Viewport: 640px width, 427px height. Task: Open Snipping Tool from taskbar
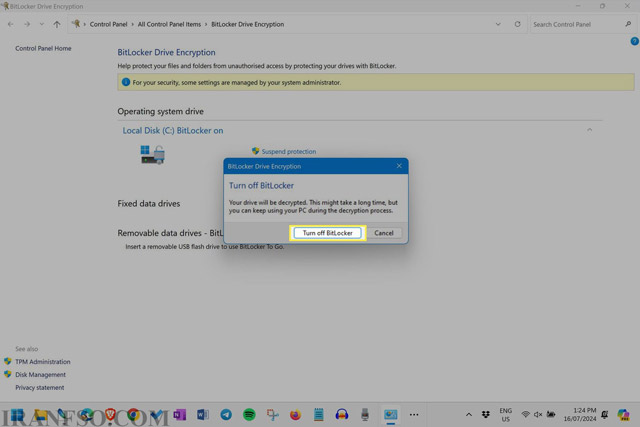(x=272, y=415)
